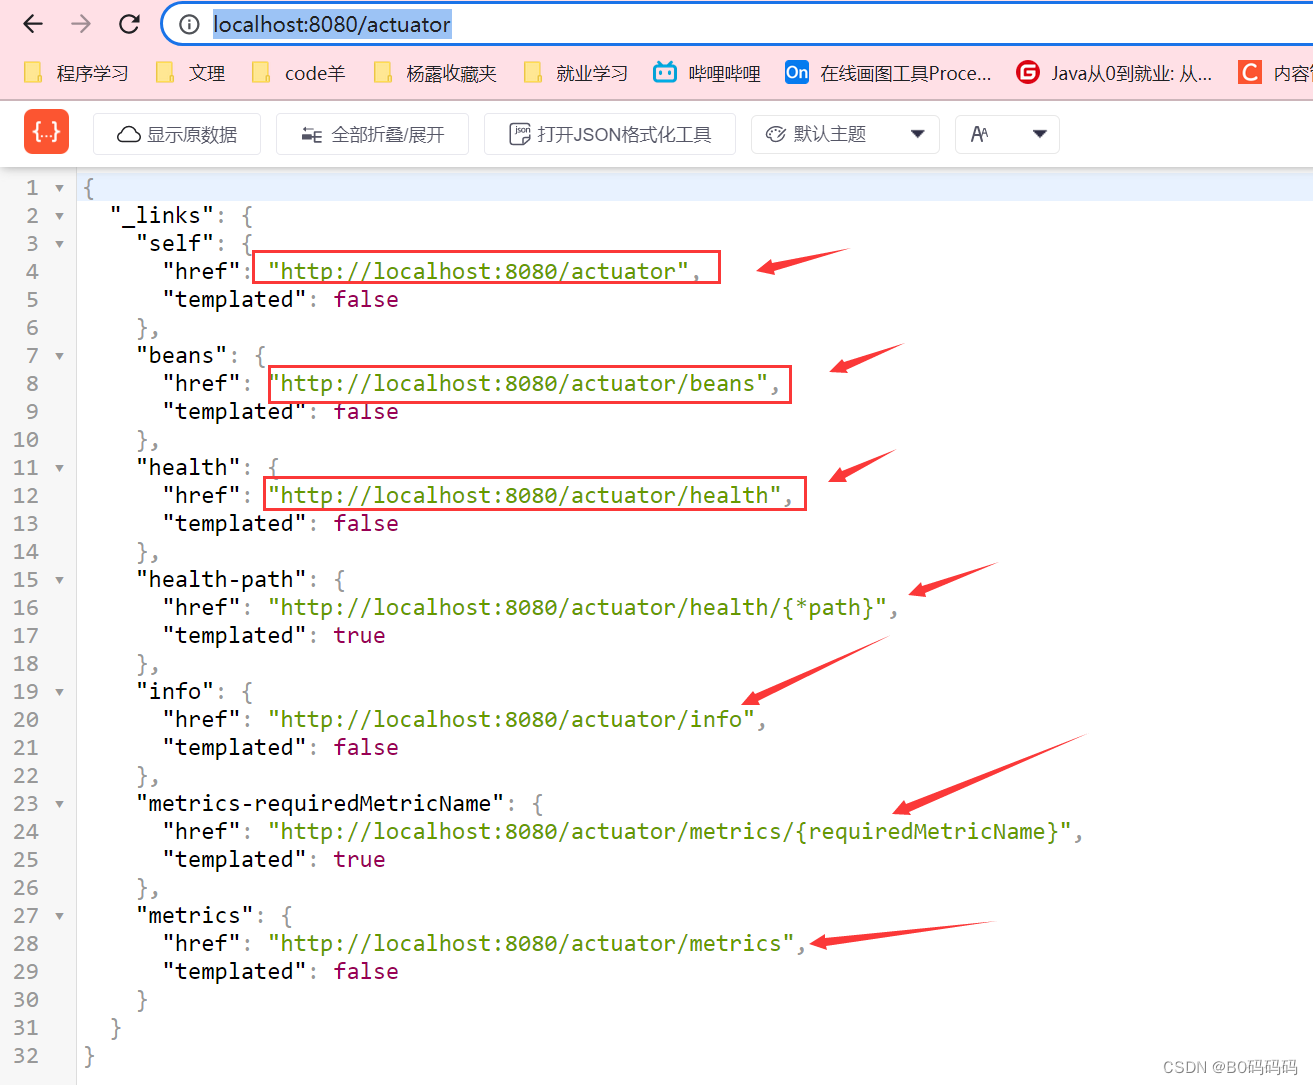The height and width of the screenshot is (1085, 1313).
Task: Open the actuator/info href link
Action: 511,719
